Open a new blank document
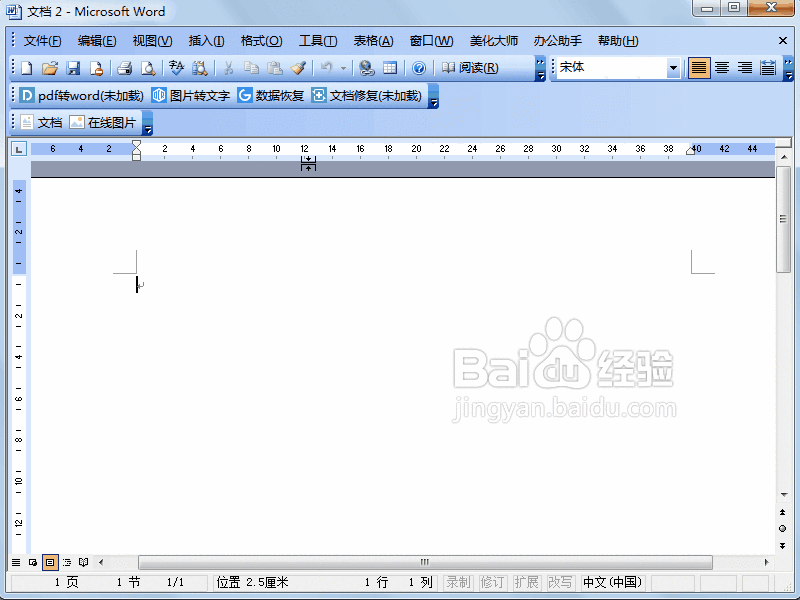This screenshot has width=800, height=600. click(x=26, y=68)
